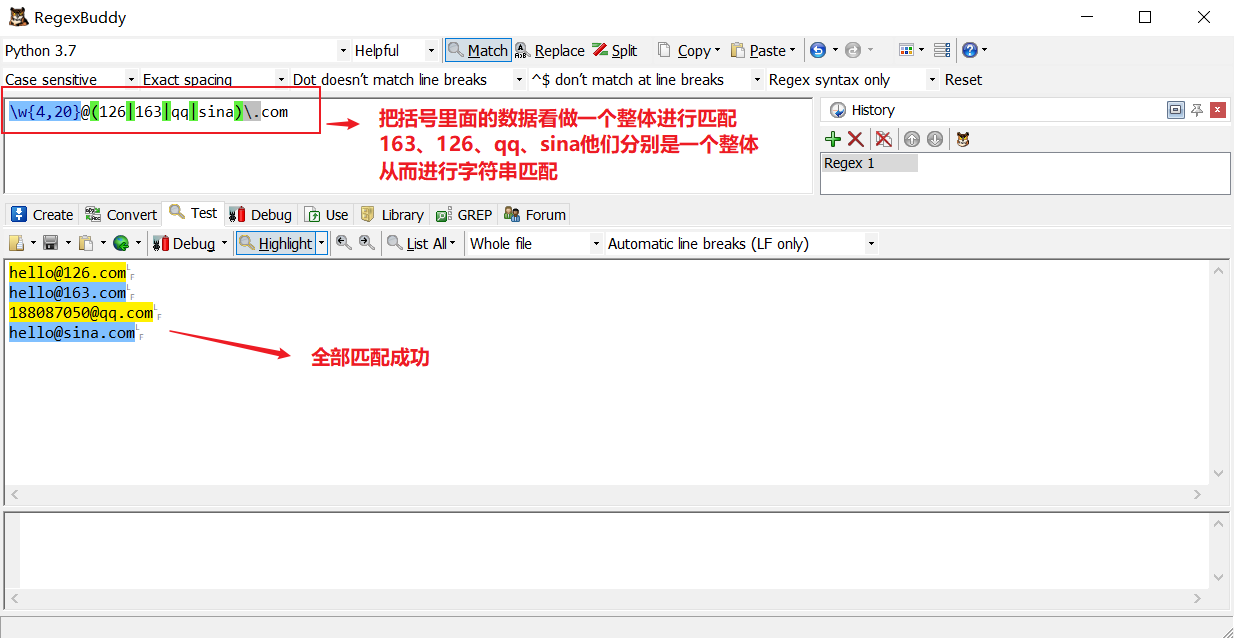Open the GREP tab
Image resolution: width=1234 pixels, height=638 pixels.
[x=465, y=214]
